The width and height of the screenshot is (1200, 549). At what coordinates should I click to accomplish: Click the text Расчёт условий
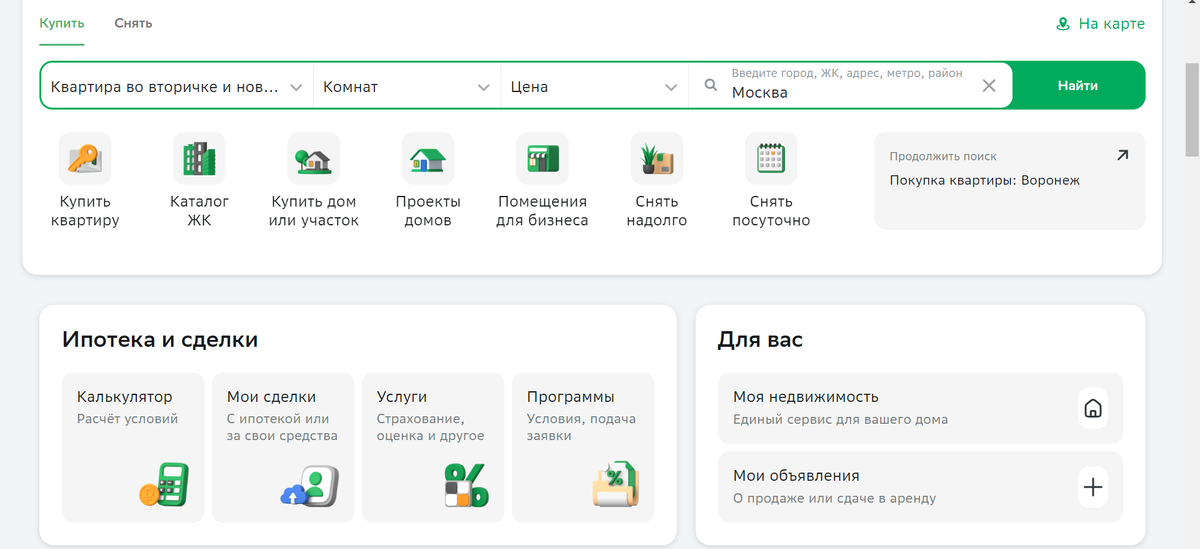(x=127, y=419)
